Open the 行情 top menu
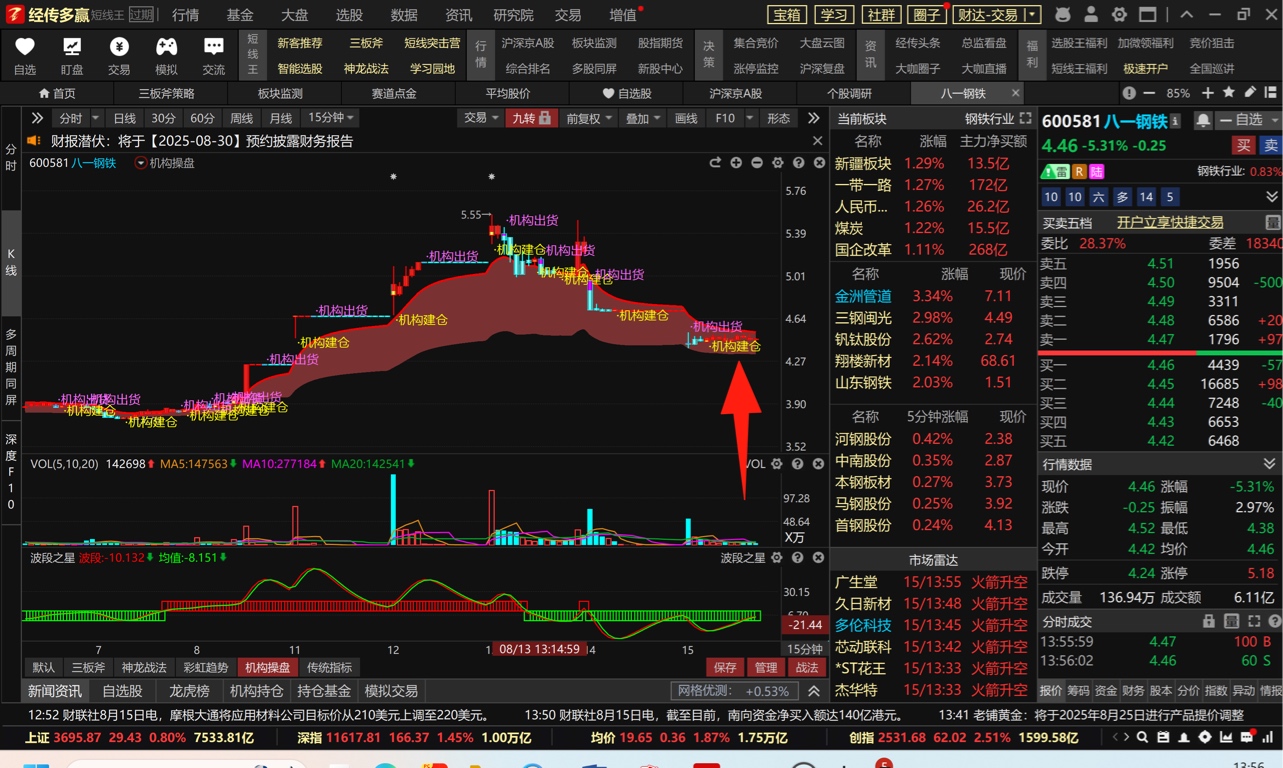The width and height of the screenshot is (1283, 768). [185, 15]
